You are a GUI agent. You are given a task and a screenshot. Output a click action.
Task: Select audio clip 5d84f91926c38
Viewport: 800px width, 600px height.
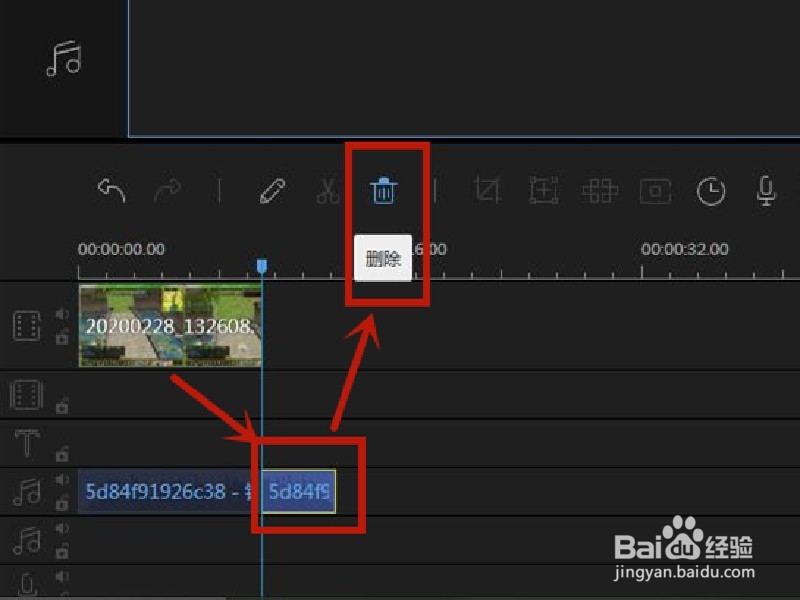pyautogui.click(x=169, y=491)
